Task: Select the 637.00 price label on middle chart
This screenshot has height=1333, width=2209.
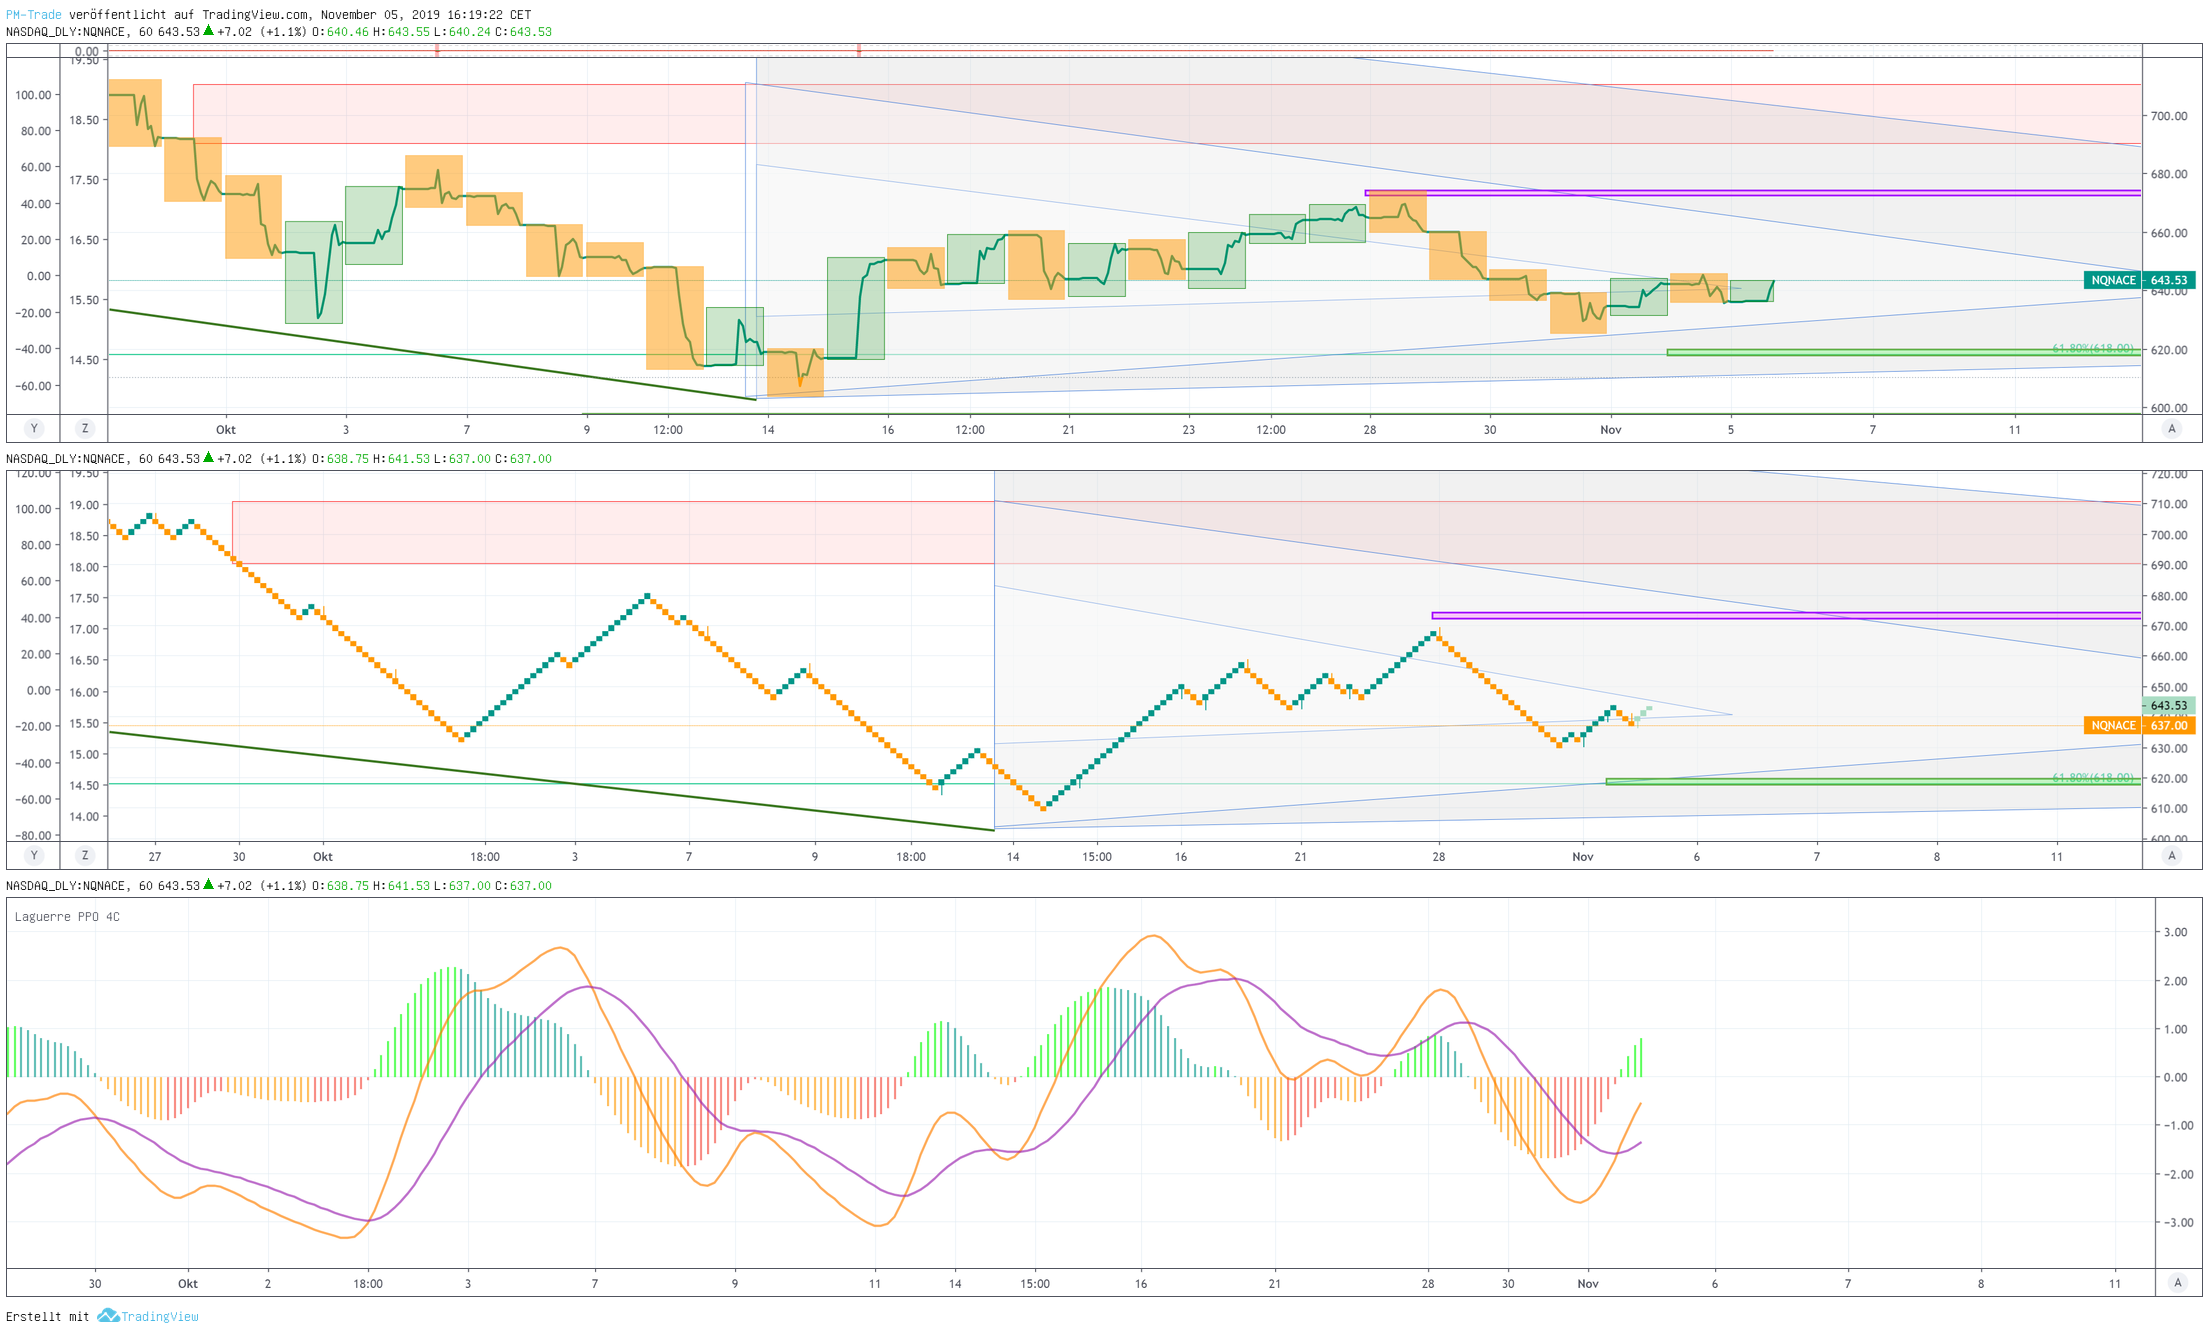Action: coord(2169,726)
